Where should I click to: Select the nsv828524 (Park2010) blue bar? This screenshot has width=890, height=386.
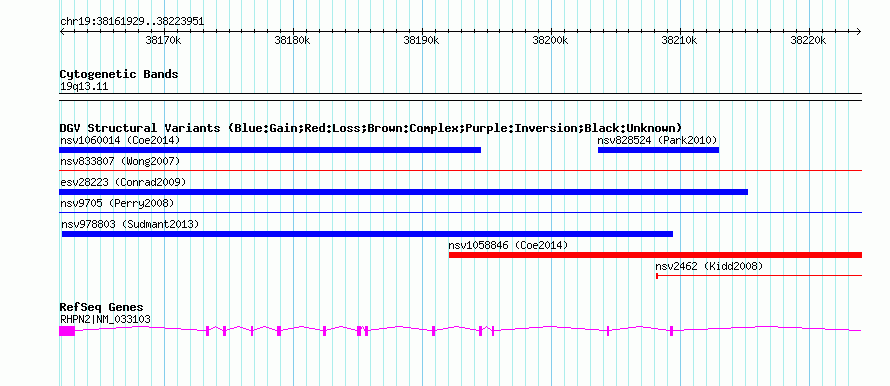coord(658,150)
